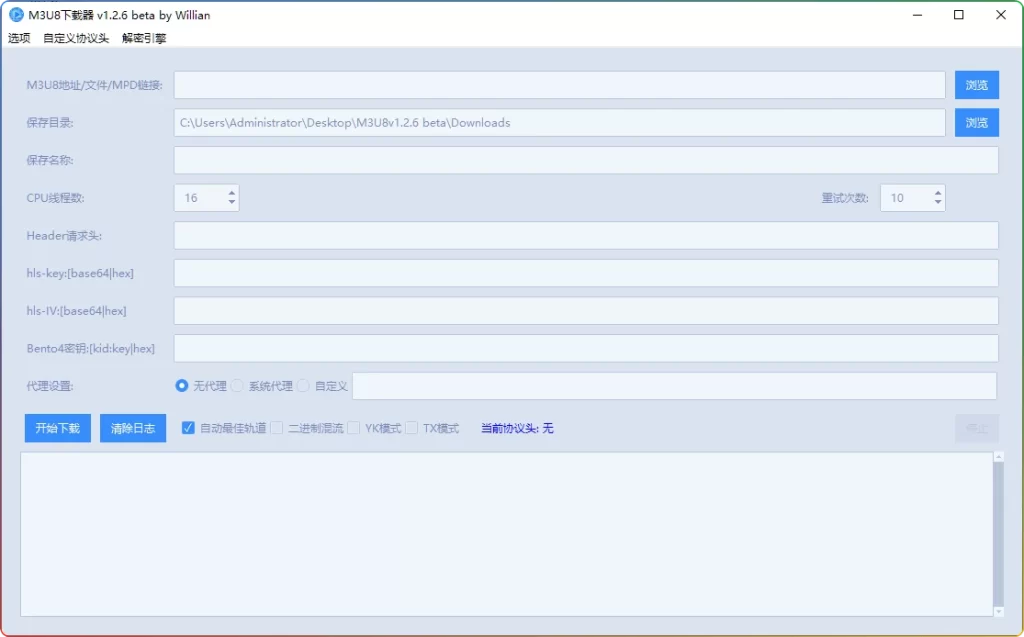Disable the 自动最佳轨道 checkbox
This screenshot has height=637, width=1024.
188,428
